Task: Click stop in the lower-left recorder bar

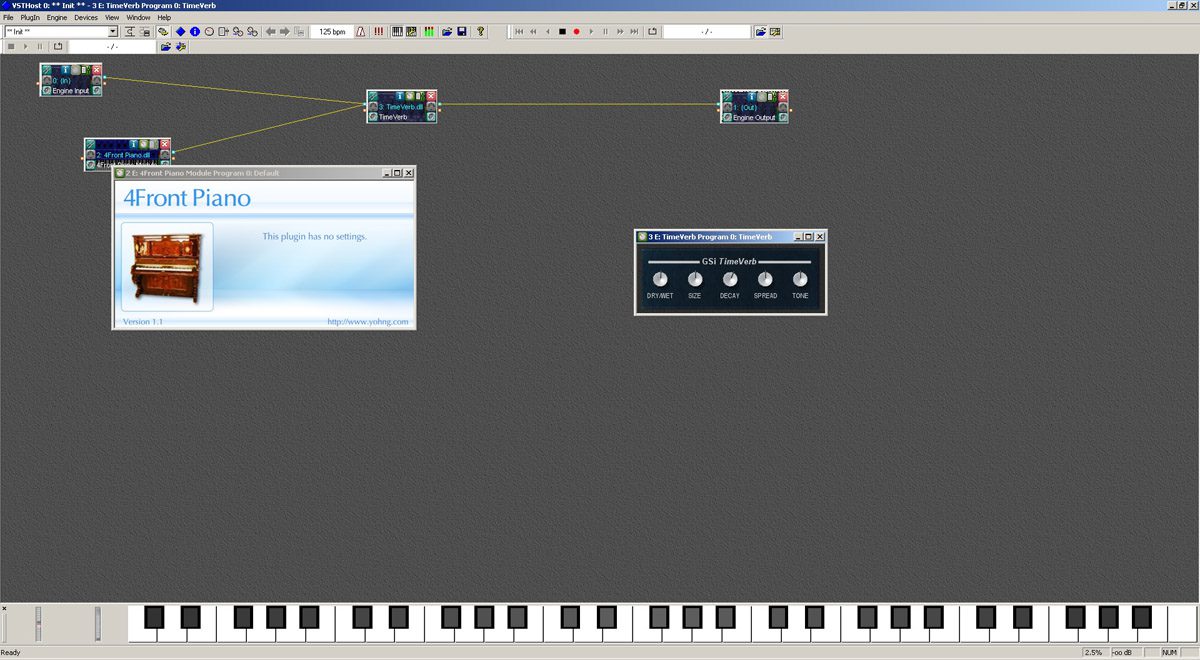Action: point(11,46)
